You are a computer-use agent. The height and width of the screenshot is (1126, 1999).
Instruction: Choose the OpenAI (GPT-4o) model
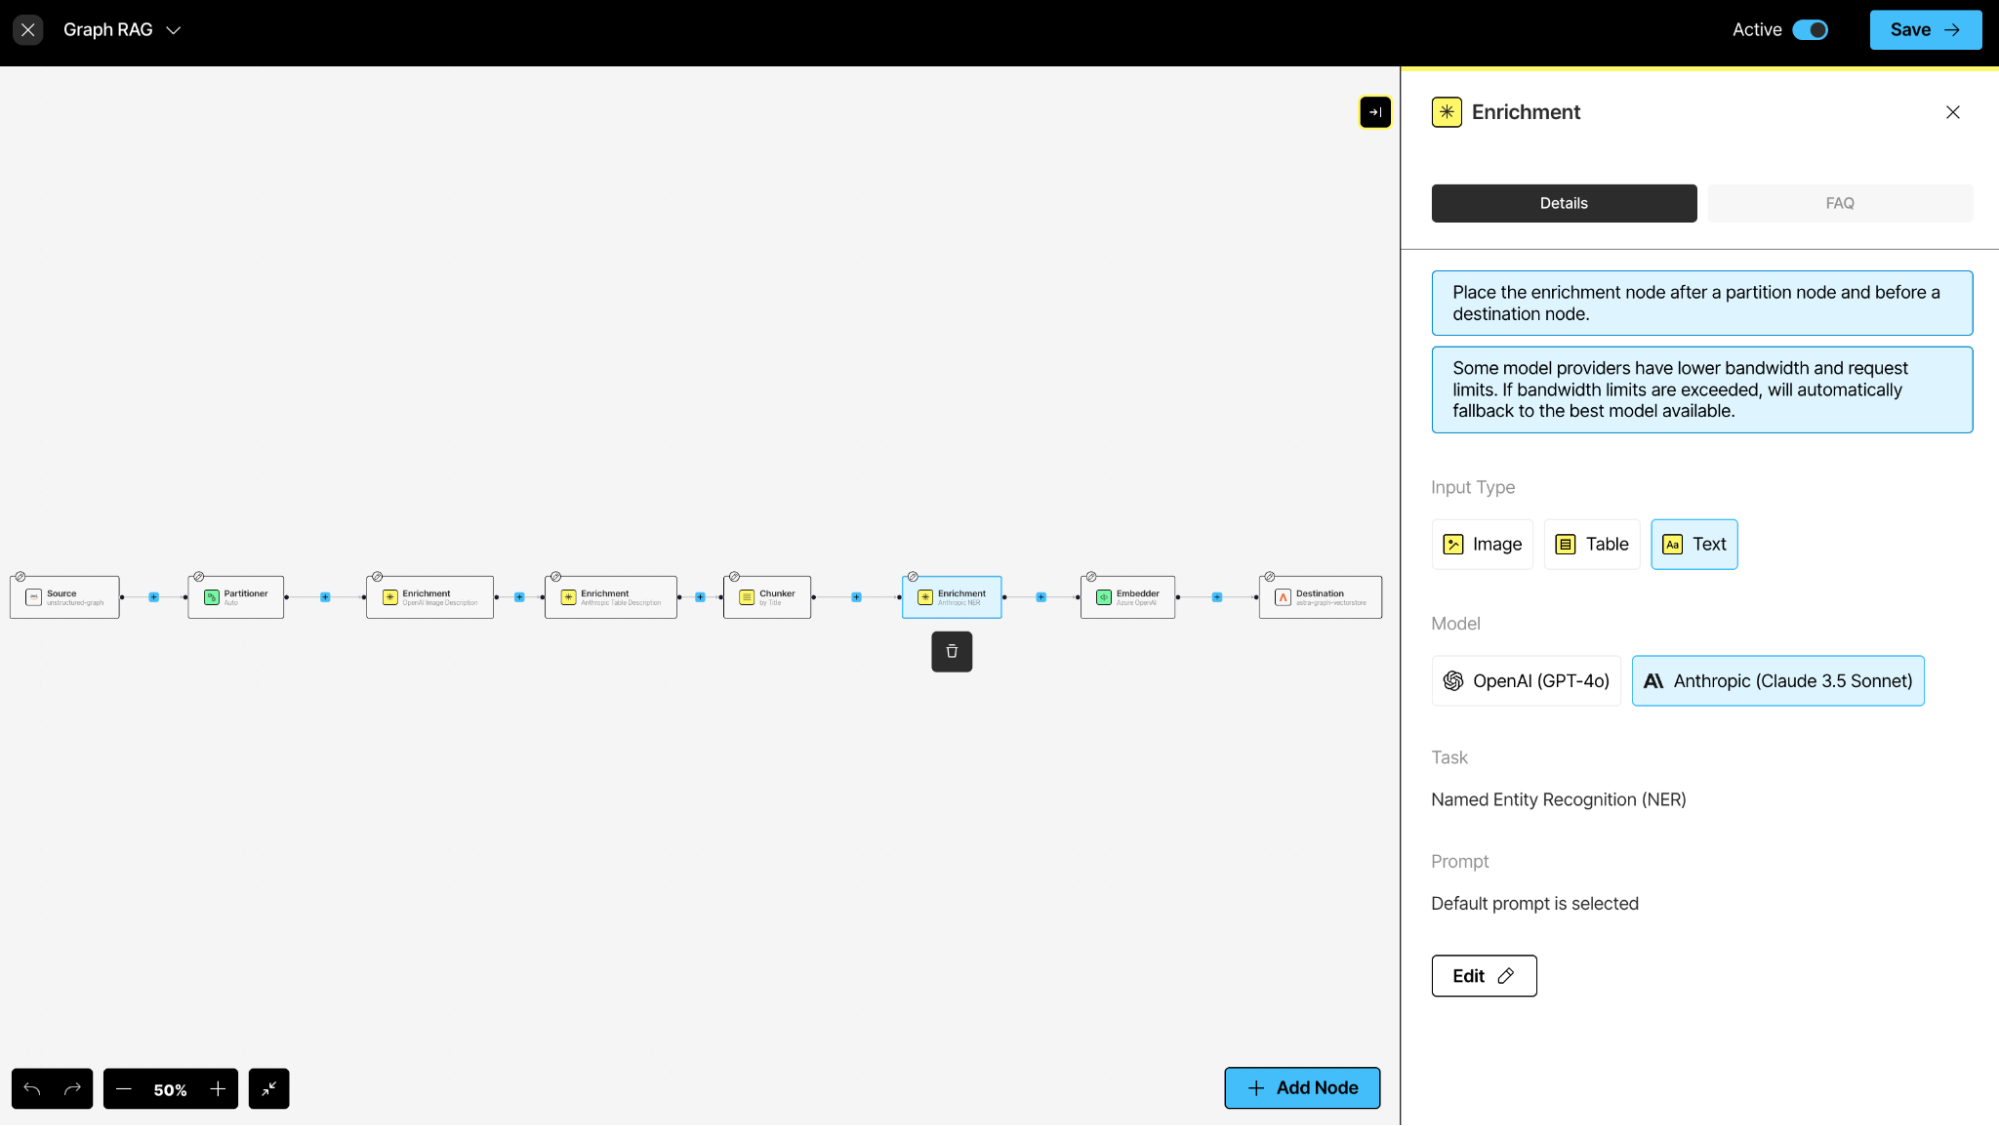coord(1526,681)
